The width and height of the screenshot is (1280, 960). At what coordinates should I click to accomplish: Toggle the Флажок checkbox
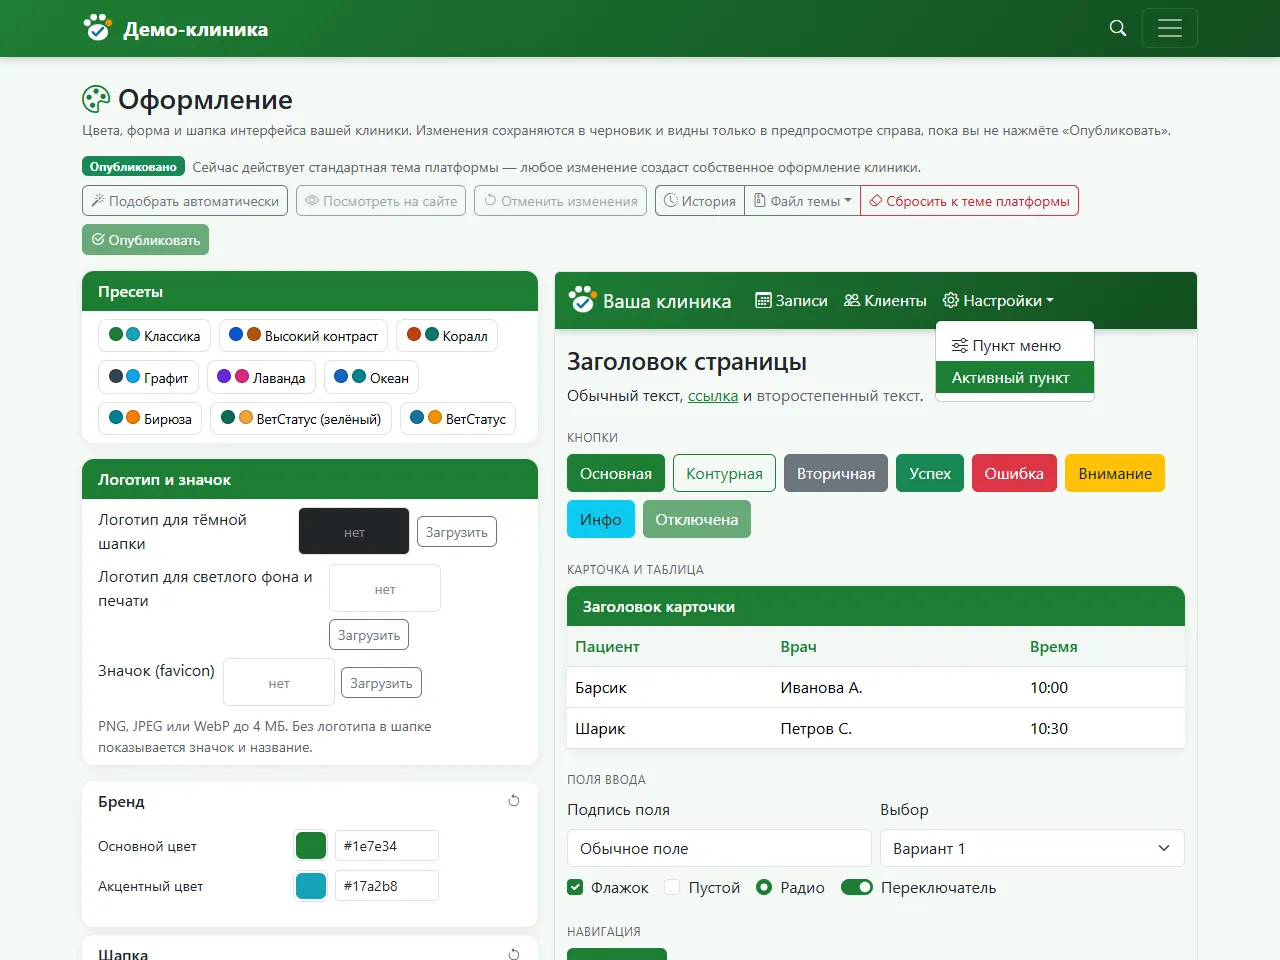click(575, 887)
